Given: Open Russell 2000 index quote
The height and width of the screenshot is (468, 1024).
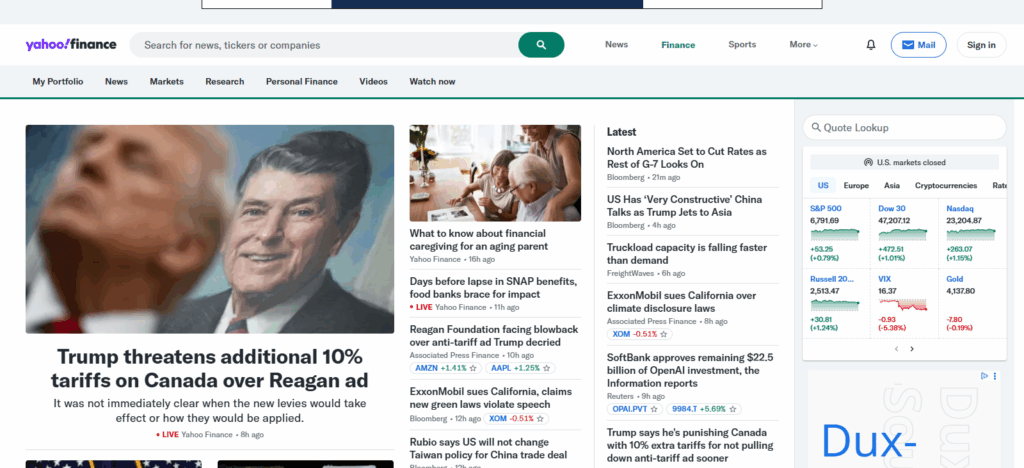Looking at the screenshot, I should (x=832, y=279).
